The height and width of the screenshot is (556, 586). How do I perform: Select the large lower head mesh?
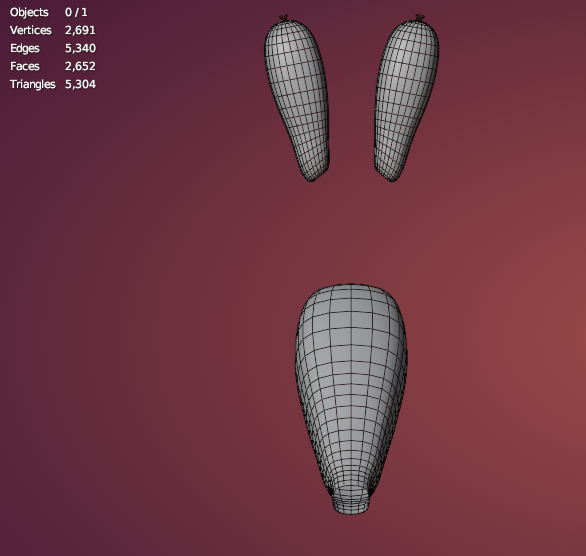click(351, 396)
